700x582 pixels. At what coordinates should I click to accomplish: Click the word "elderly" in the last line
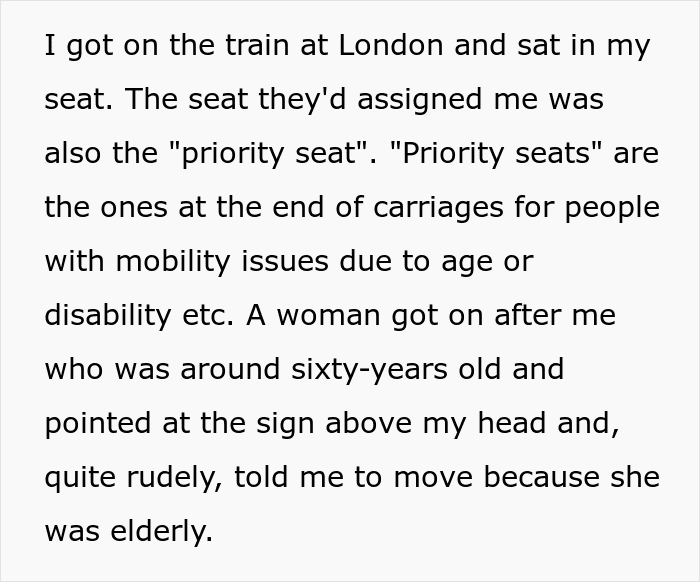pyautogui.click(x=160, y=531)
